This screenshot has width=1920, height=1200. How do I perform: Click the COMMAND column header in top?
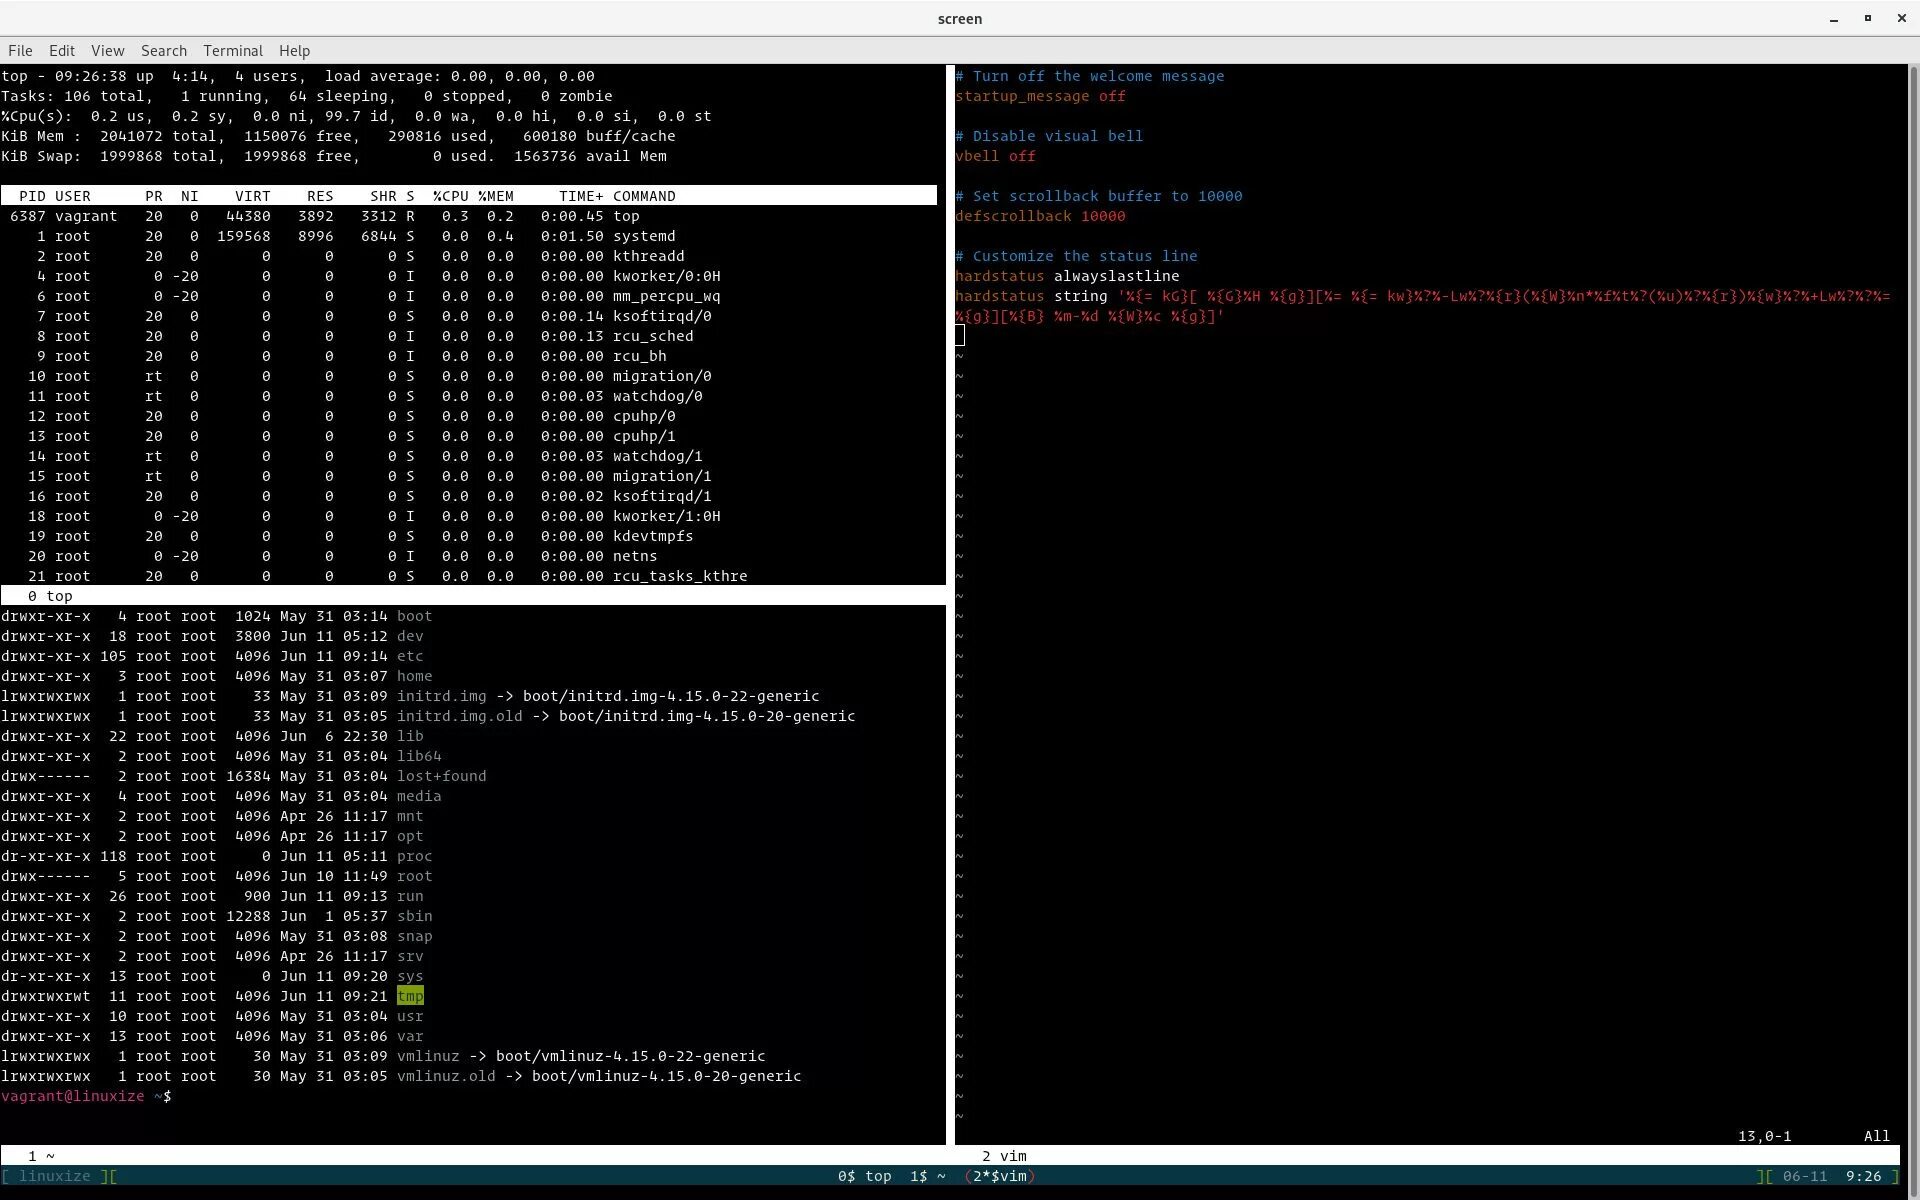[x=644, y=196]
